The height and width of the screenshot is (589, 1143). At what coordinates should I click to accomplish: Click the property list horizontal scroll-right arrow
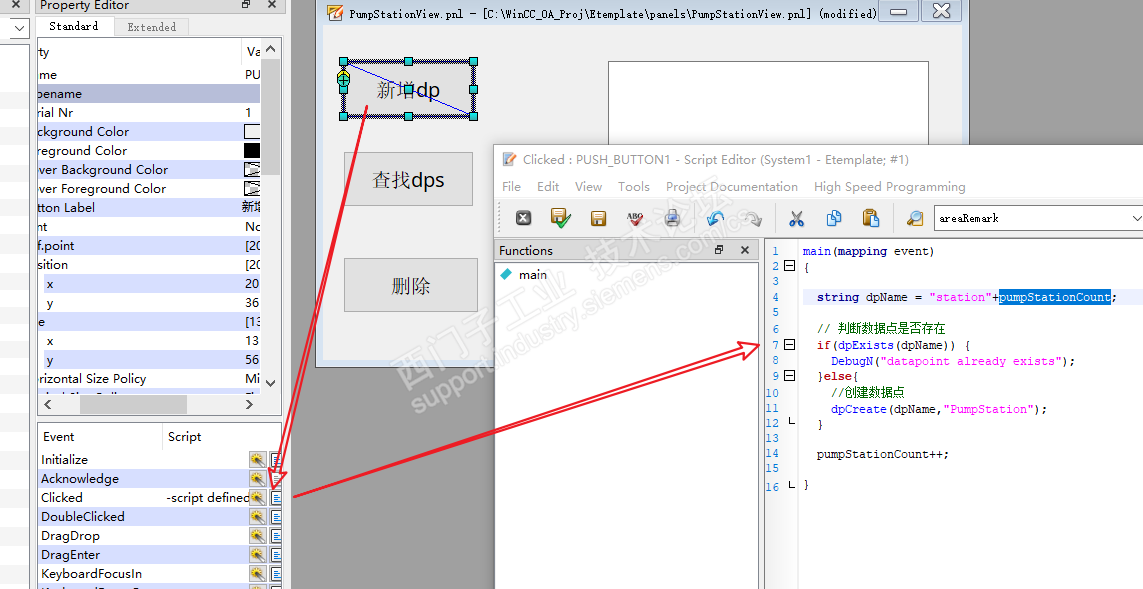tap(249, 404)
